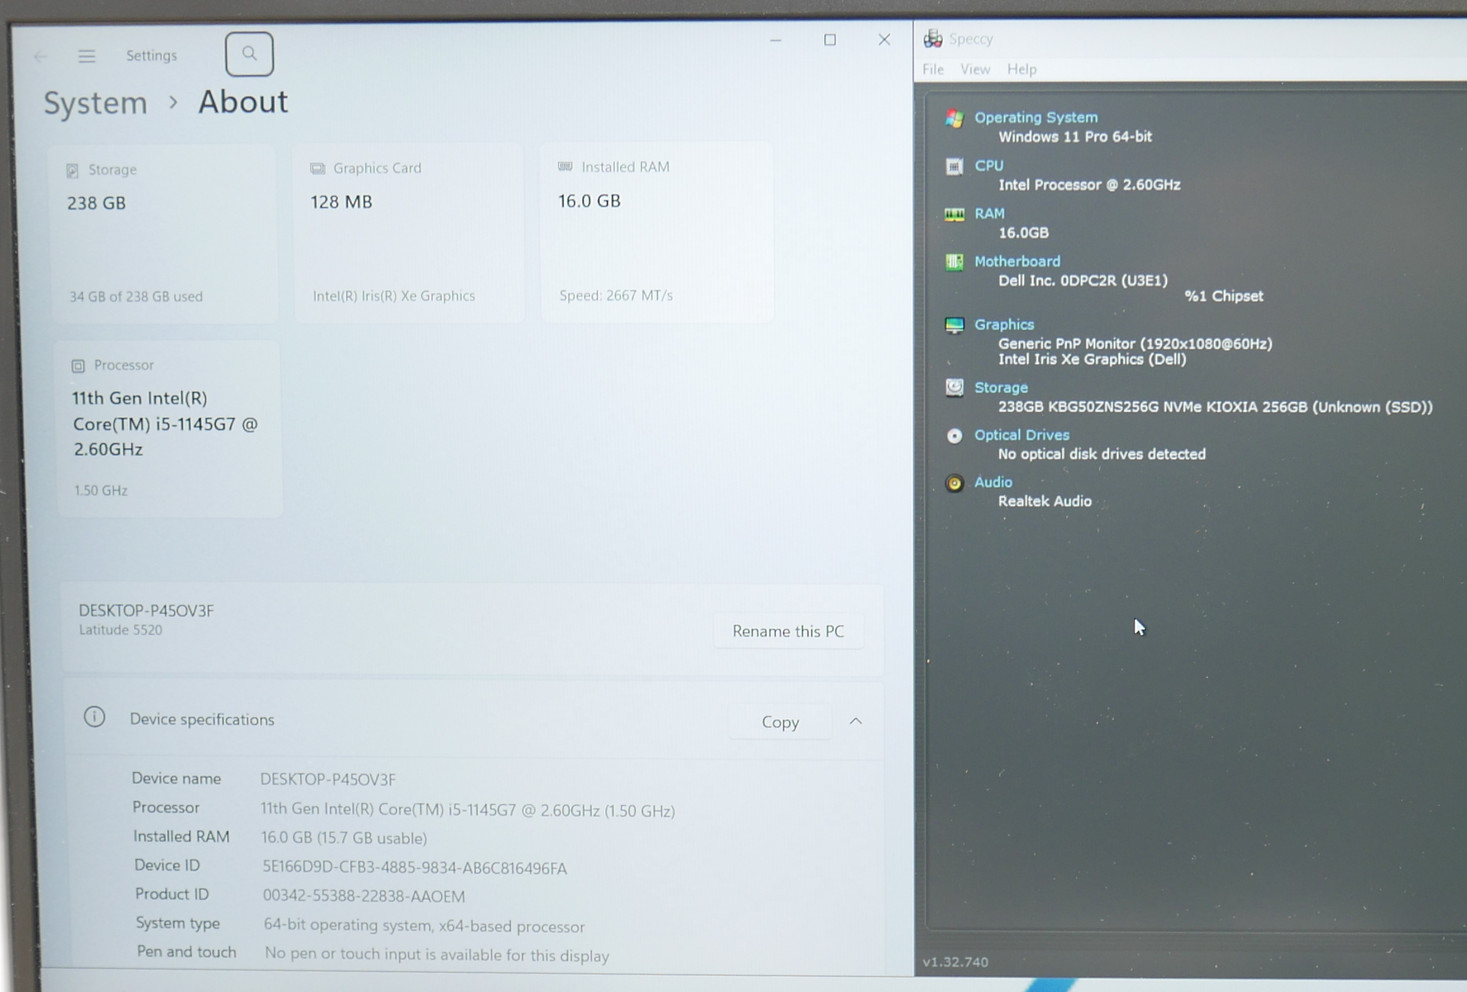Click '64-bit operating system' system type value
The height and width of the screenshot is (992, 1467).
424,926
